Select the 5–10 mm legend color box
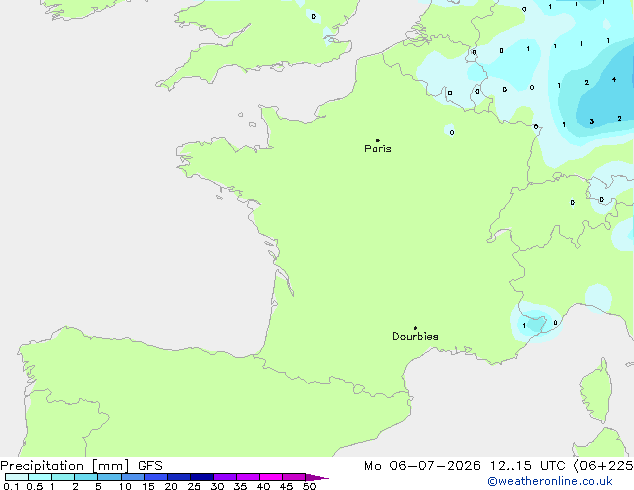Viewport: 634px width, 490px height. (109, 477)
